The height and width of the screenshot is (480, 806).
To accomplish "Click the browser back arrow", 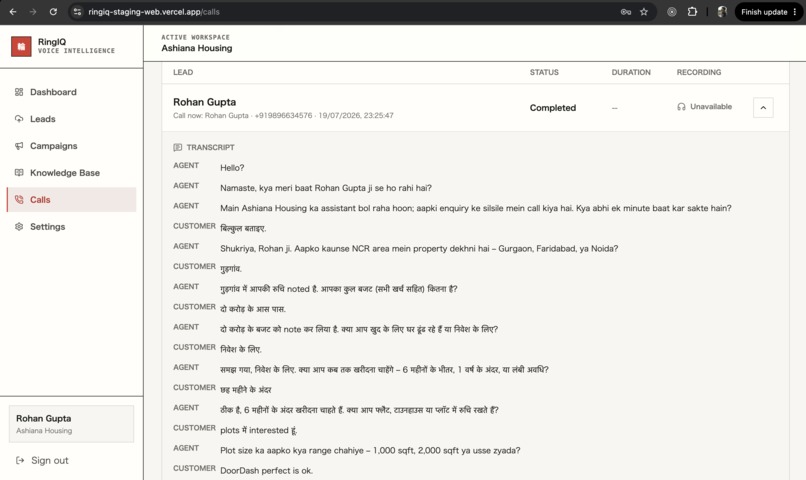I will pos(13,12).
